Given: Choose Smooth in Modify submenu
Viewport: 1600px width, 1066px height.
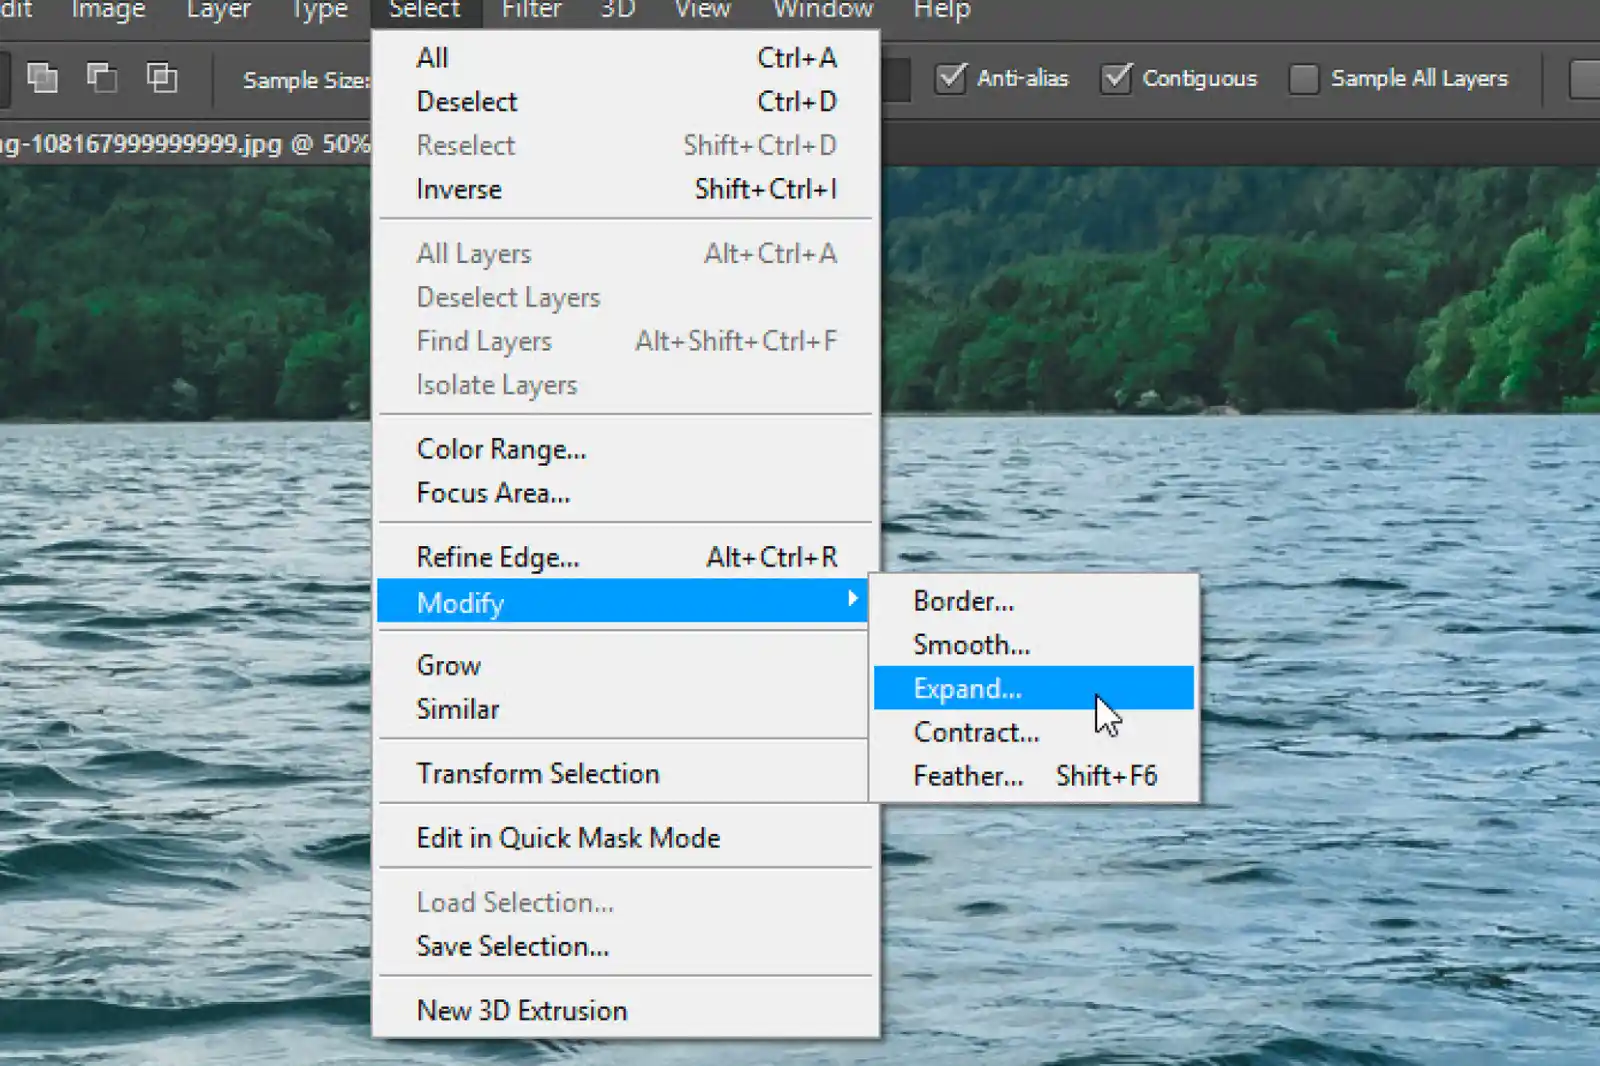Looking at the screenshot, I should tap(1034, 645).
